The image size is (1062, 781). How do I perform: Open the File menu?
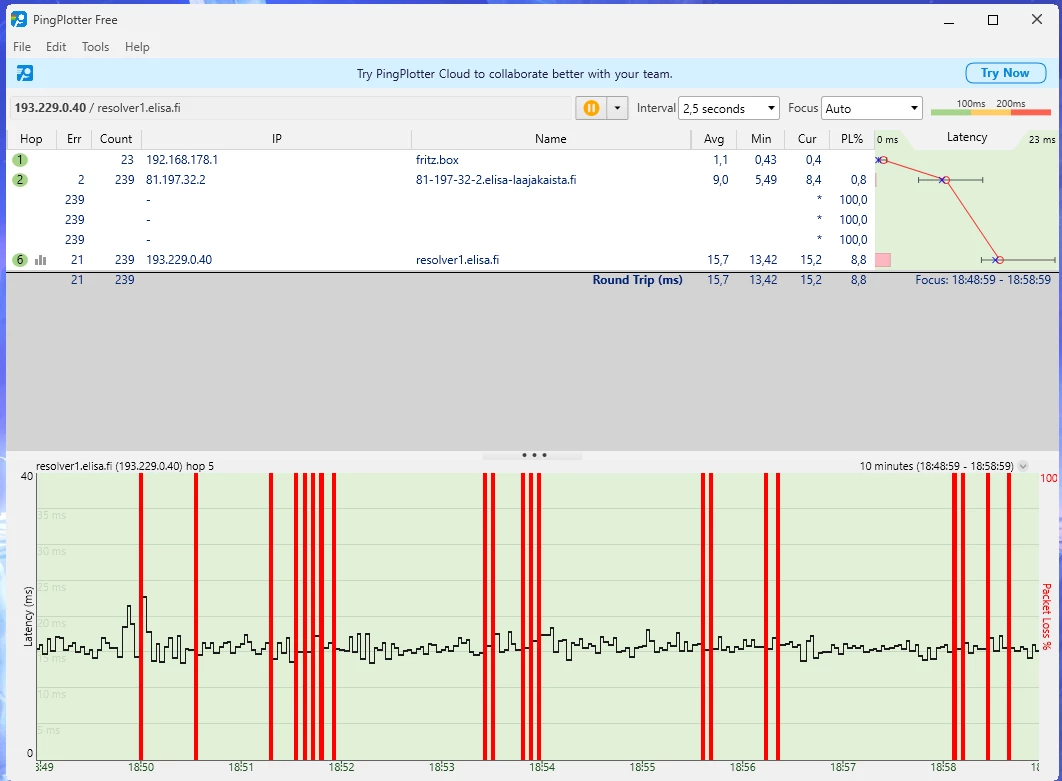pyautogui.click(x=22, y=47)
